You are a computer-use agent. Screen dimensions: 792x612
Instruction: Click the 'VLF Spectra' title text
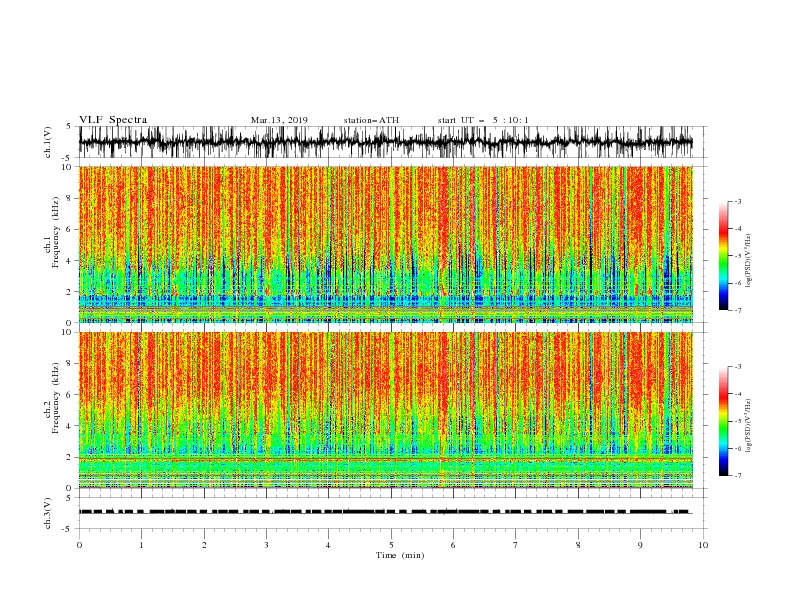pyautogui.click(x=113, y=120)
